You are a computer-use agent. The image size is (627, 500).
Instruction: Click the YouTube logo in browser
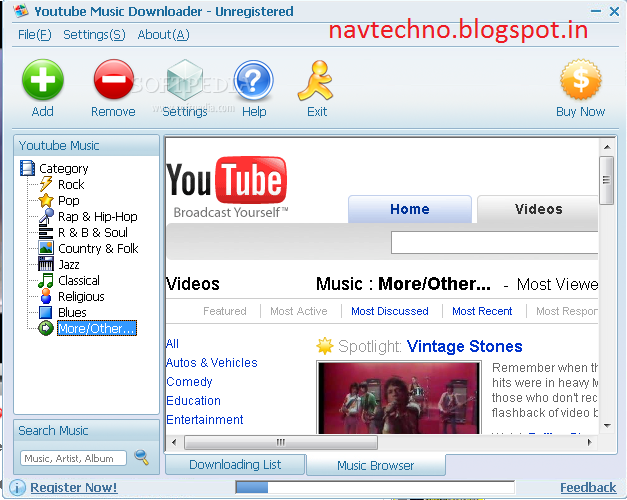click(x=227, y=187)
